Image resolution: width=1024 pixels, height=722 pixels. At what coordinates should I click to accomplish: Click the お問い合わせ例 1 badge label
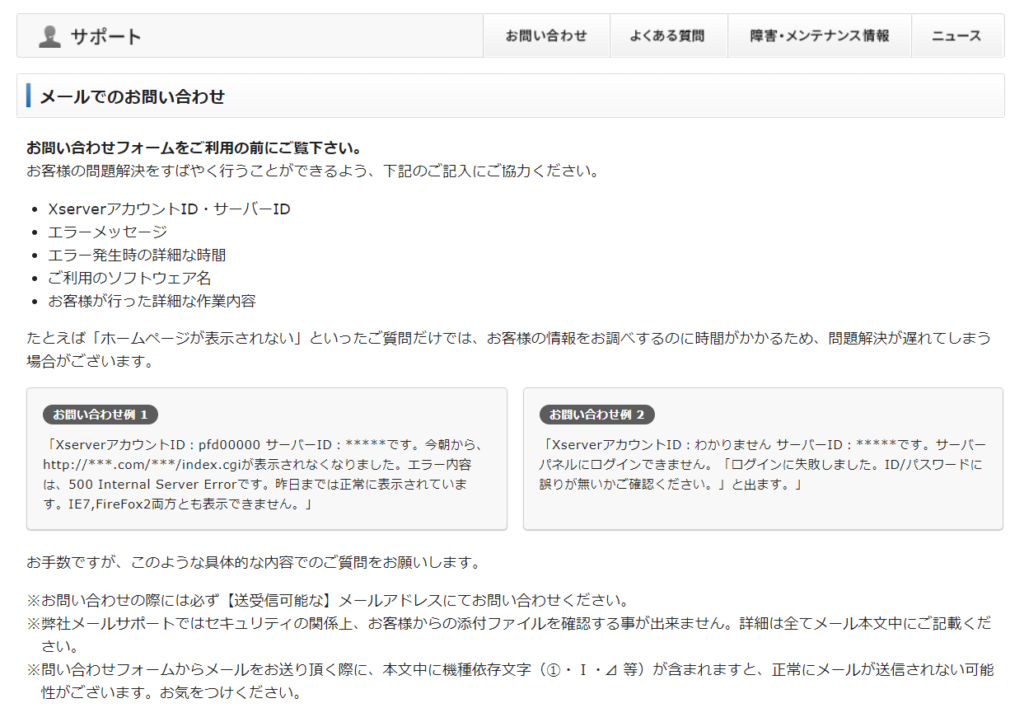100,414
